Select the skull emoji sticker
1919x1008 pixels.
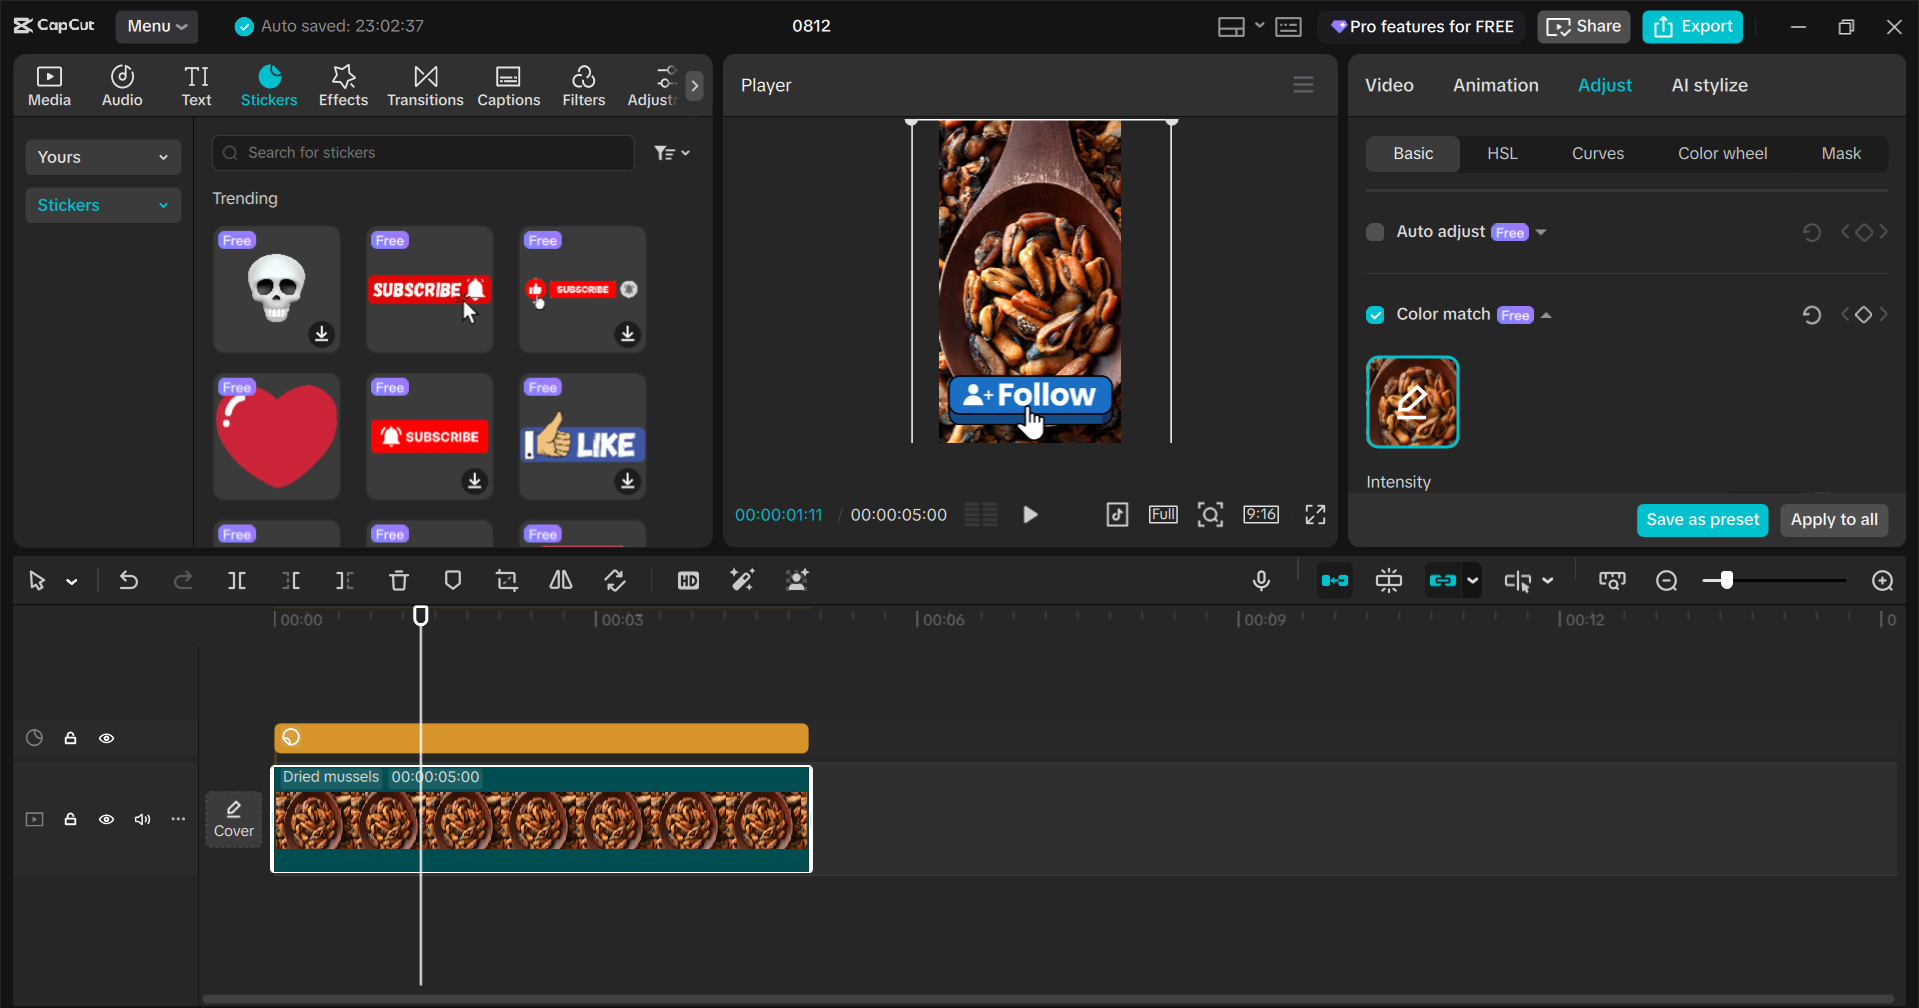pos(276,289)
